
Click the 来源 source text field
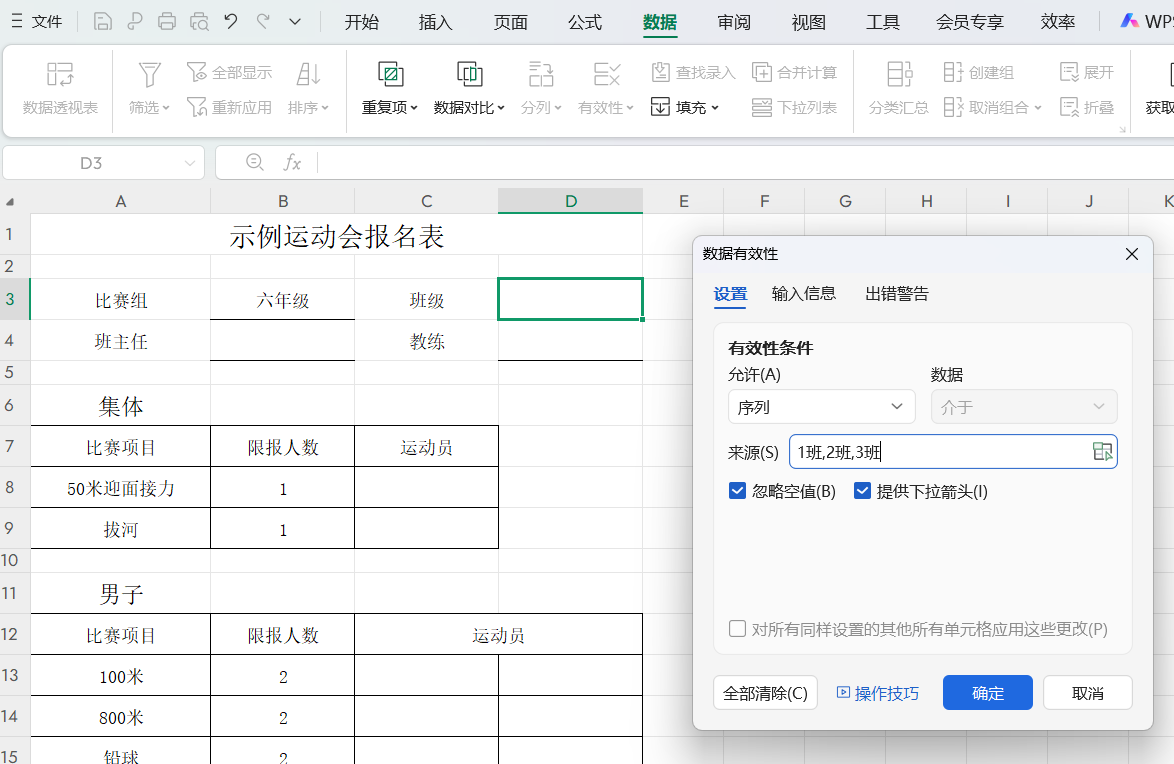coord(938,452)
